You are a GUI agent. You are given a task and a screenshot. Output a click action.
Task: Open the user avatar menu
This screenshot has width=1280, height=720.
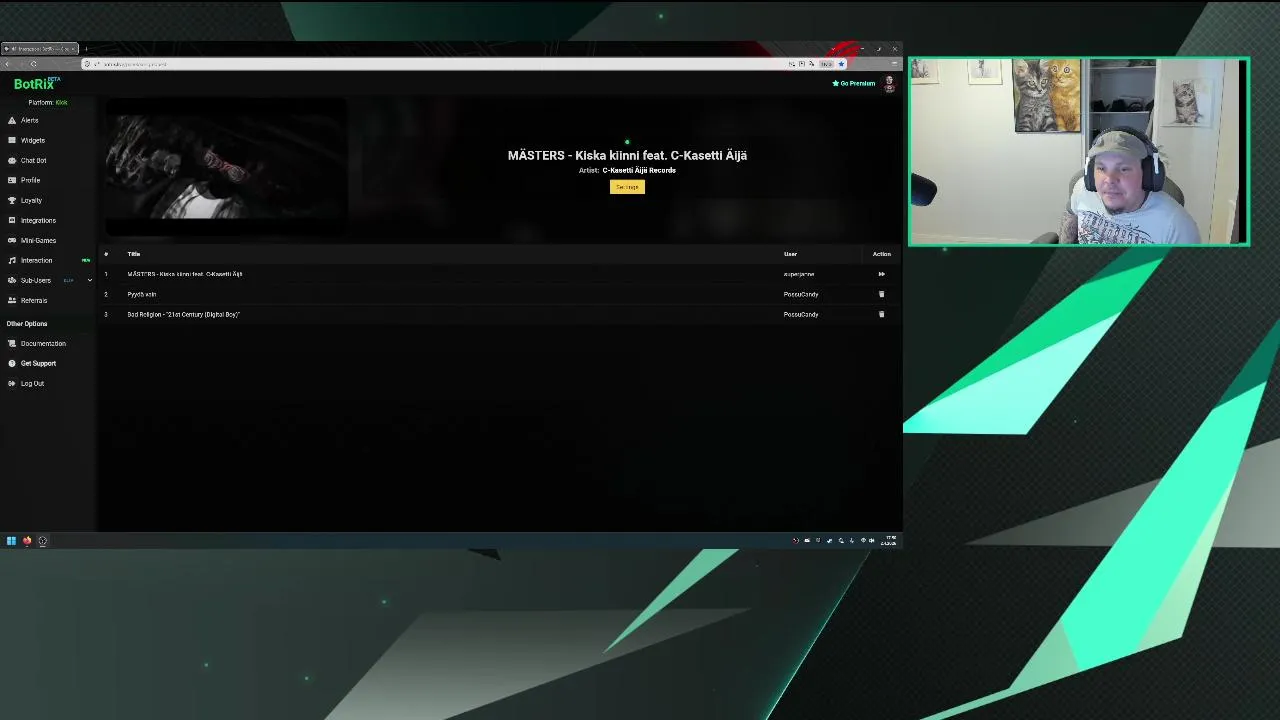(x=889, y=83)
